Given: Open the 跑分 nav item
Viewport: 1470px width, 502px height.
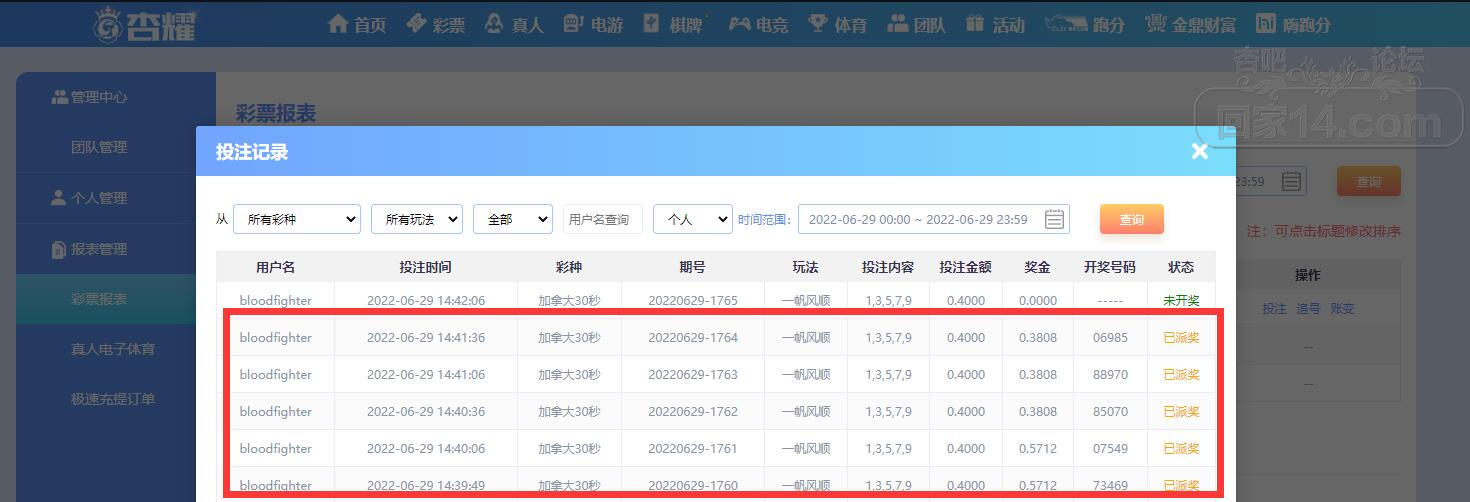Looking at the screenshot, I should point(1084,24).
